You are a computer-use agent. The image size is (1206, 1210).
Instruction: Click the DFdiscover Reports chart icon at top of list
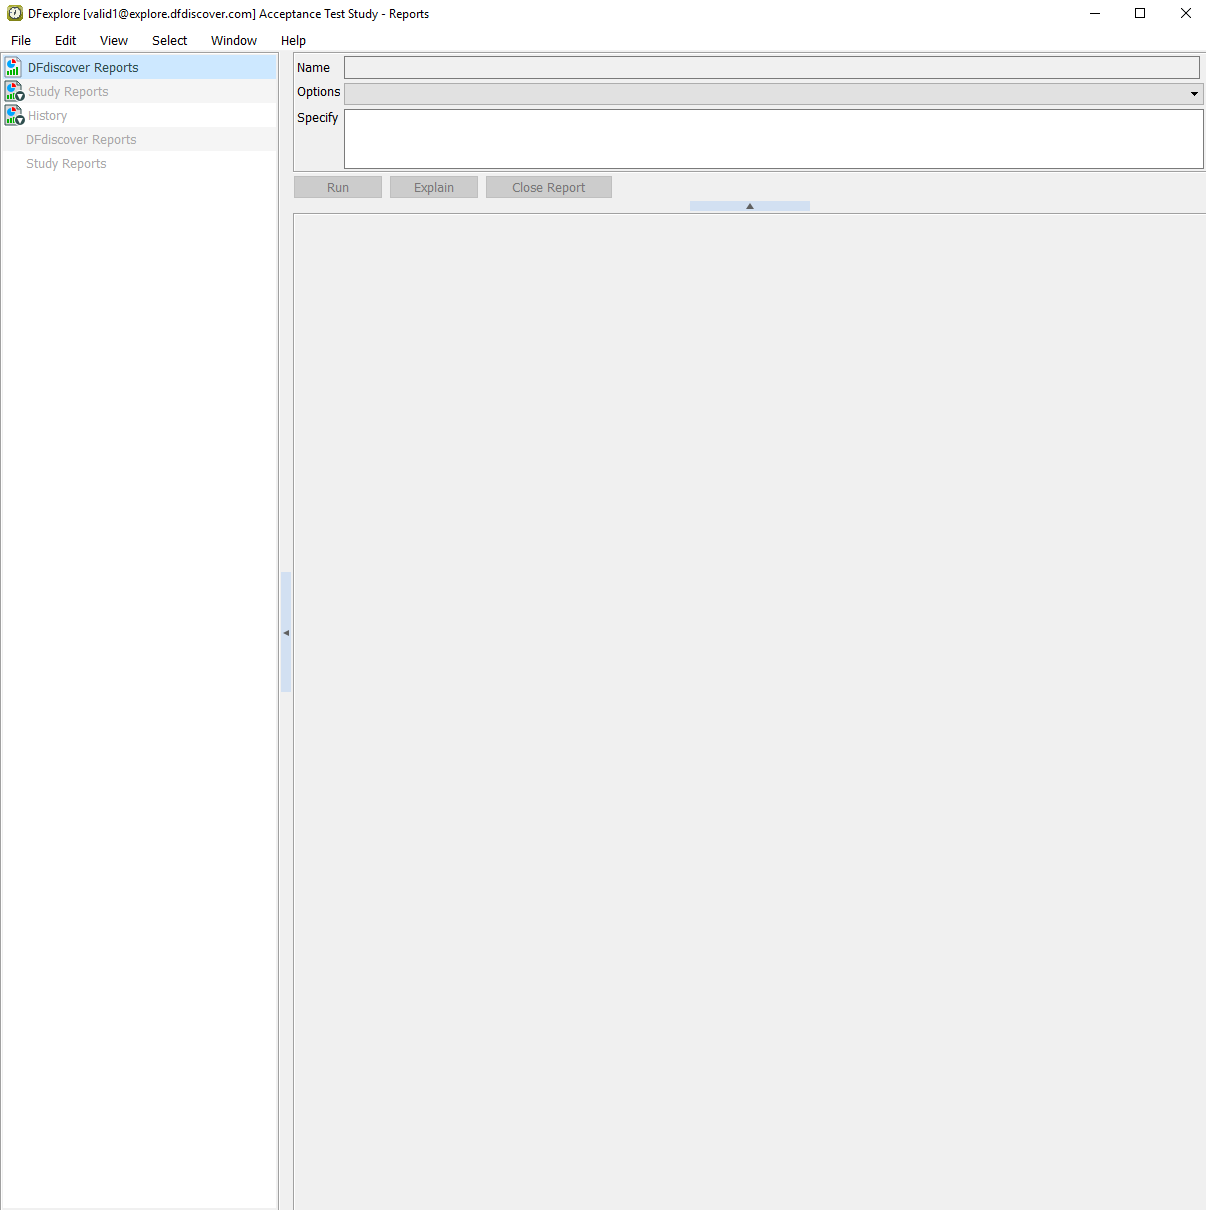pos(13,68)
